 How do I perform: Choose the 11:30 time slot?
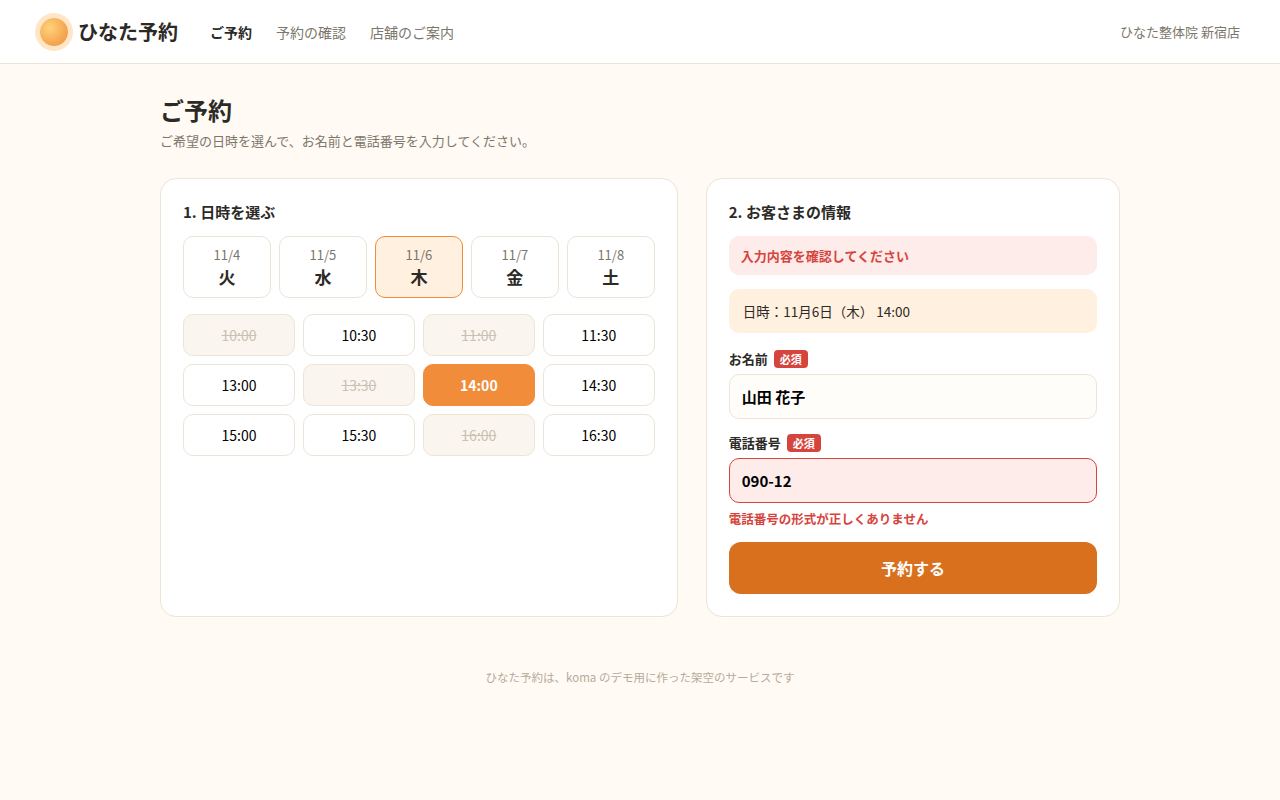pyautogui.click(x=599, y=335)
